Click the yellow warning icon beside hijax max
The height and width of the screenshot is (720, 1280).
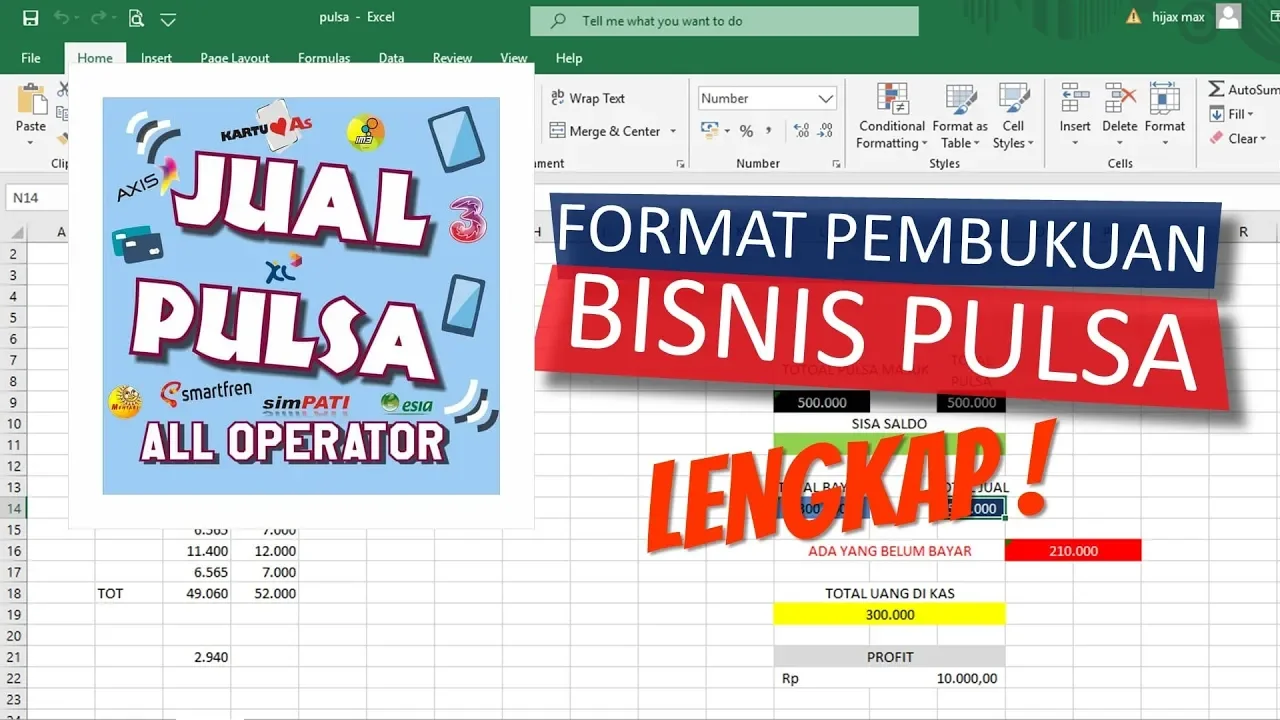[x=1133, y=17]
